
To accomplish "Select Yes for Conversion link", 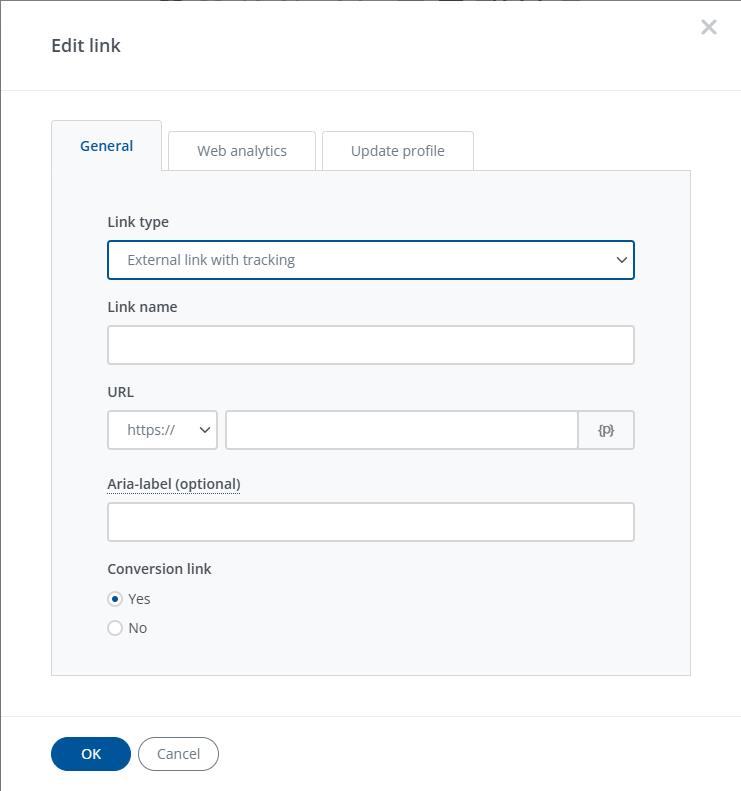I will 115,599.
